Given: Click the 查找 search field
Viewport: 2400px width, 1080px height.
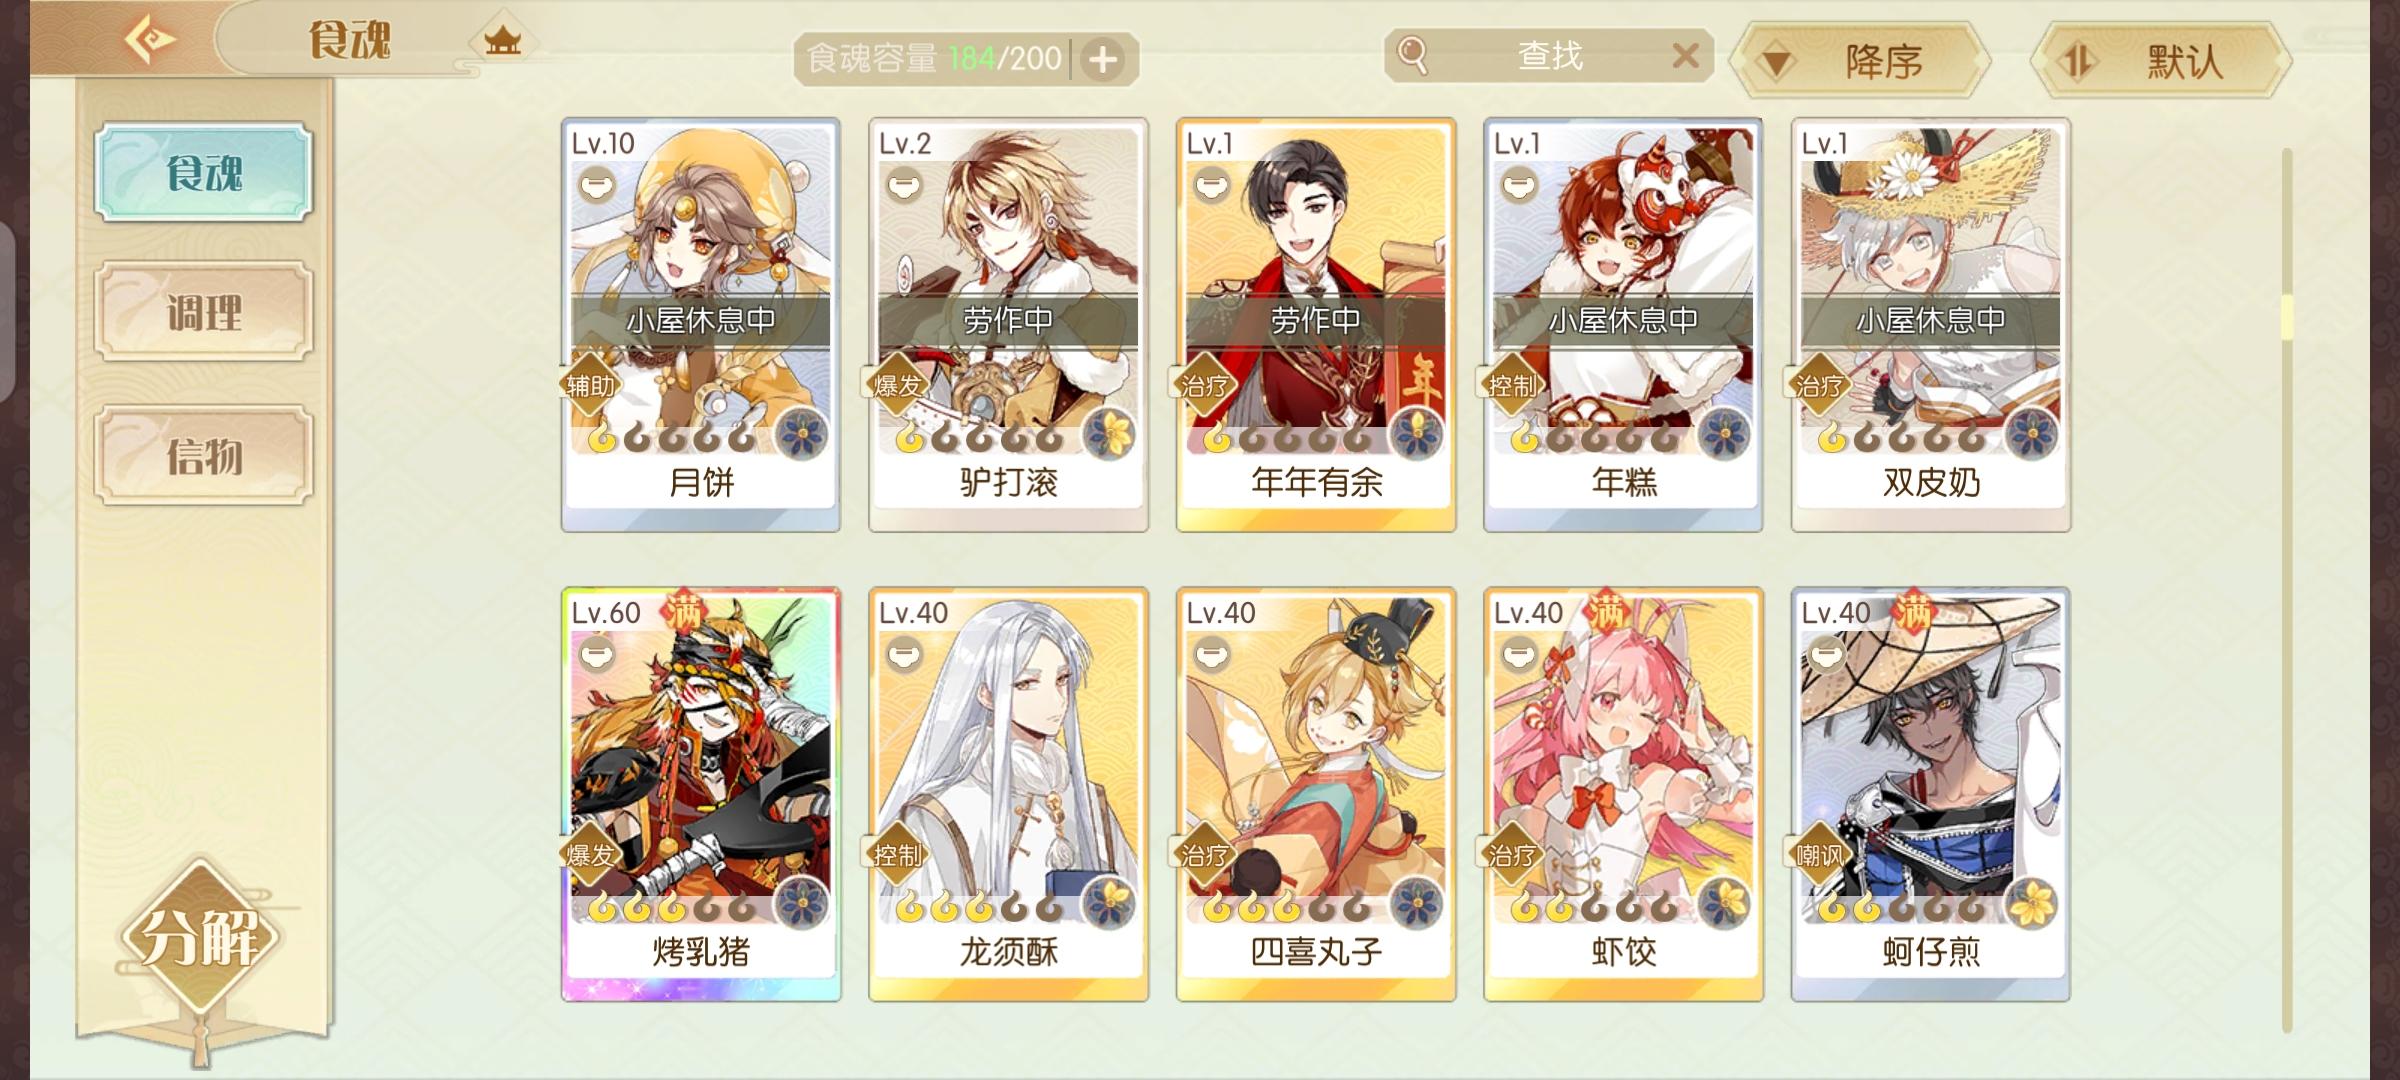Looking at the screenshot, I should tap(1549, 56).
